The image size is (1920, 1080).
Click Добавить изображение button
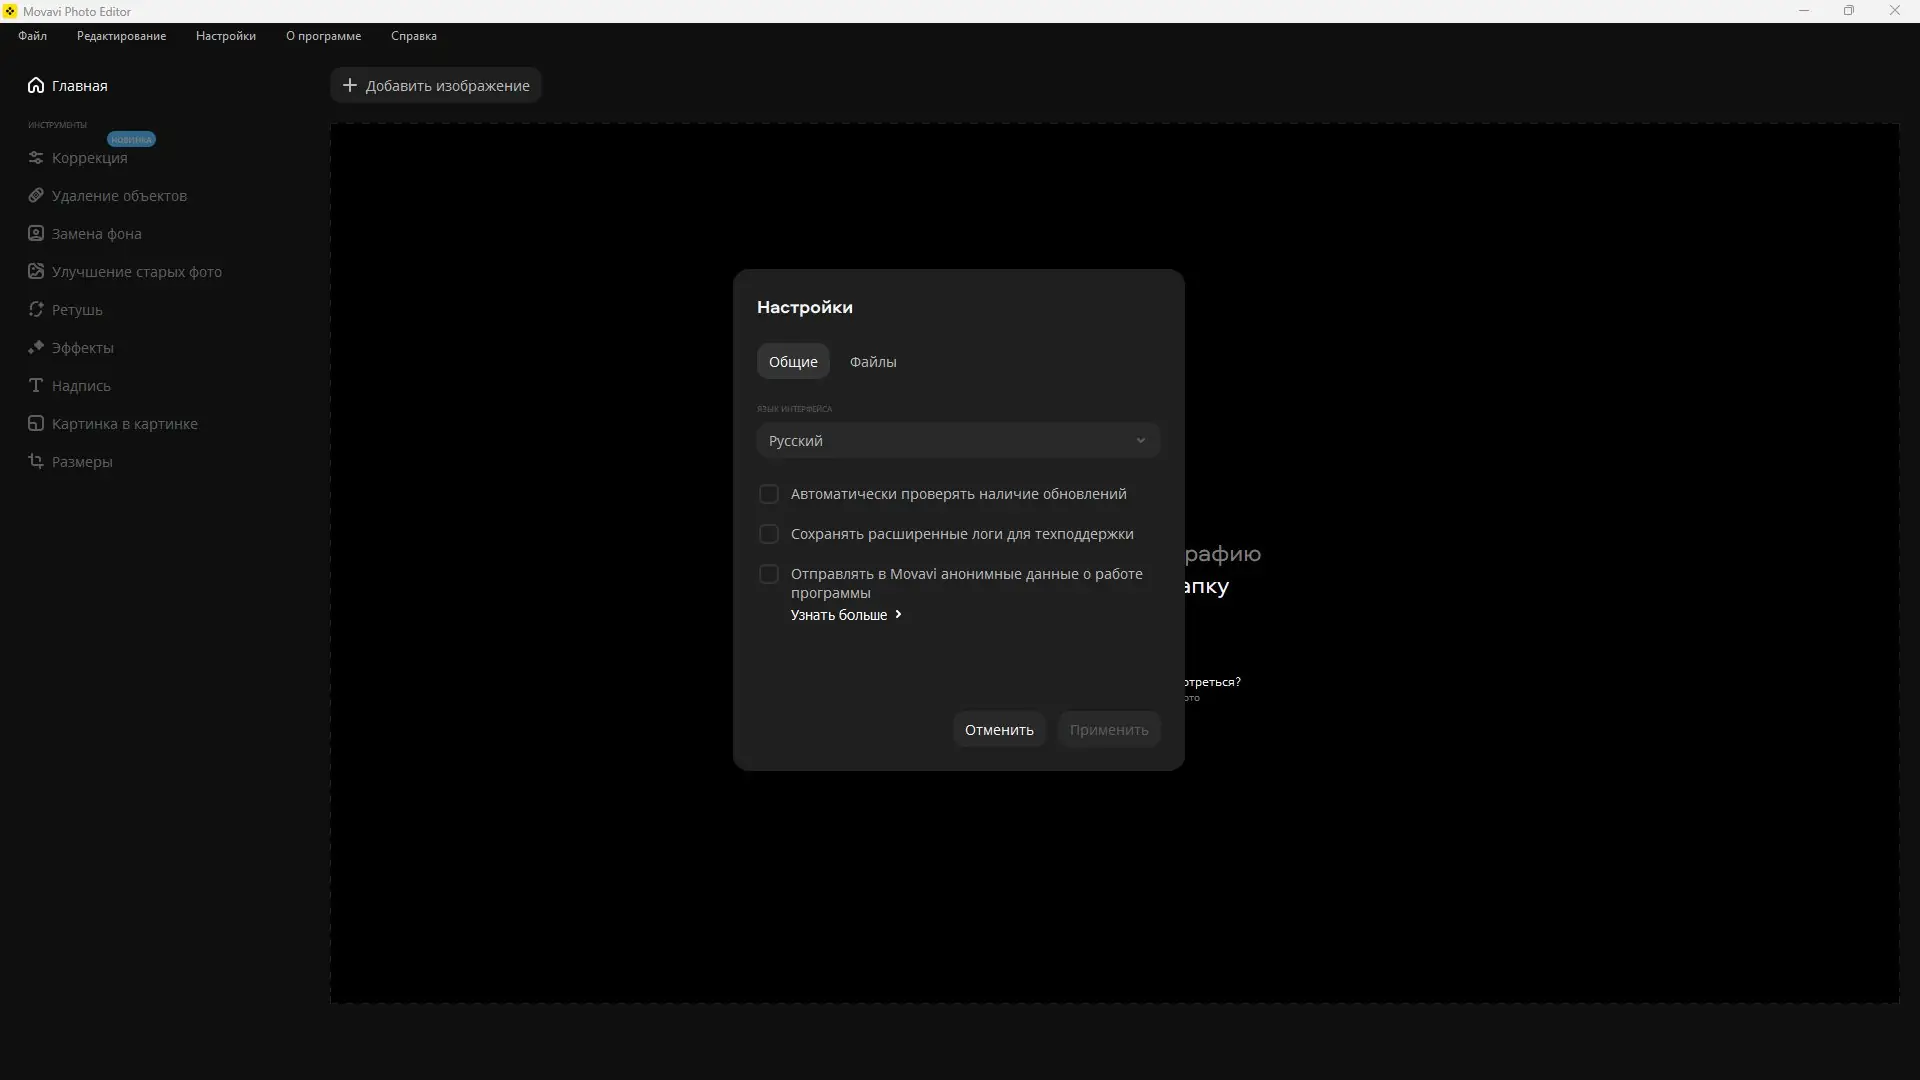tap(436, 85)
